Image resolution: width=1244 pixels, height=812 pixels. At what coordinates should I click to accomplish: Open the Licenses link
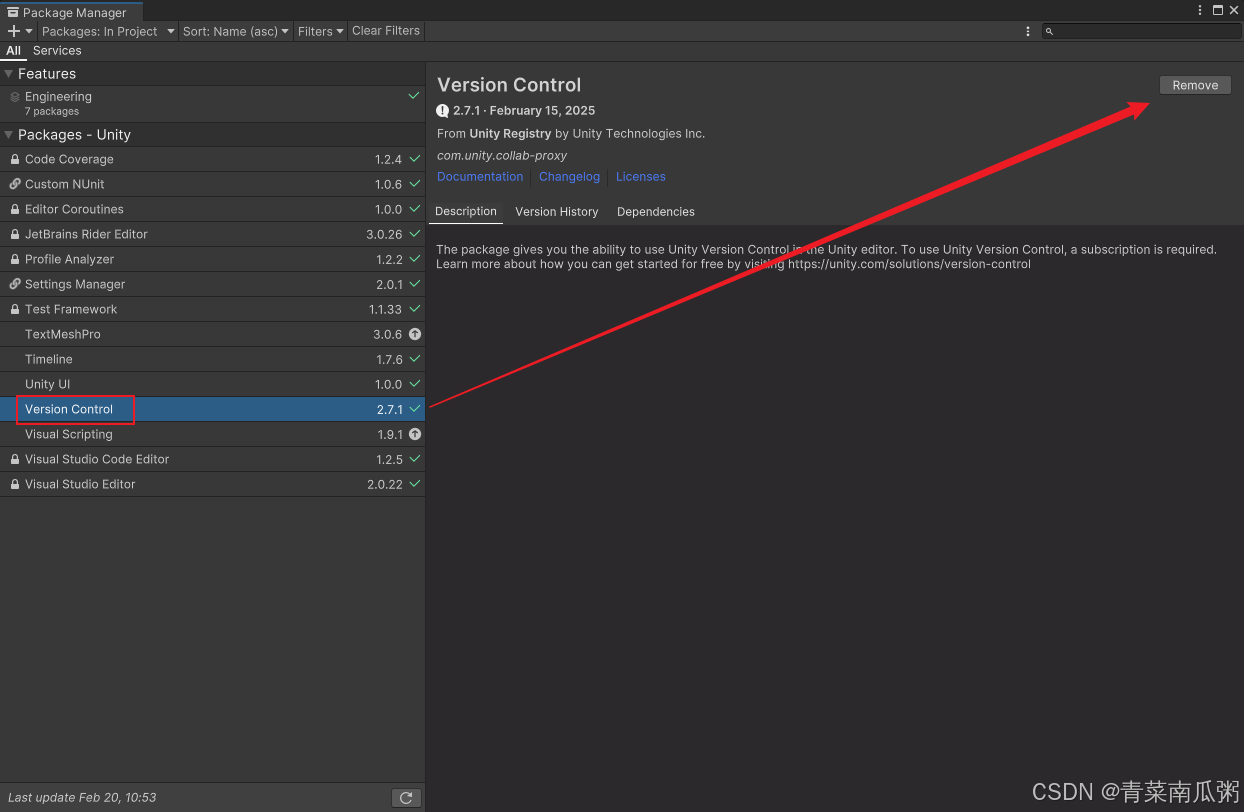pos(641,177)
